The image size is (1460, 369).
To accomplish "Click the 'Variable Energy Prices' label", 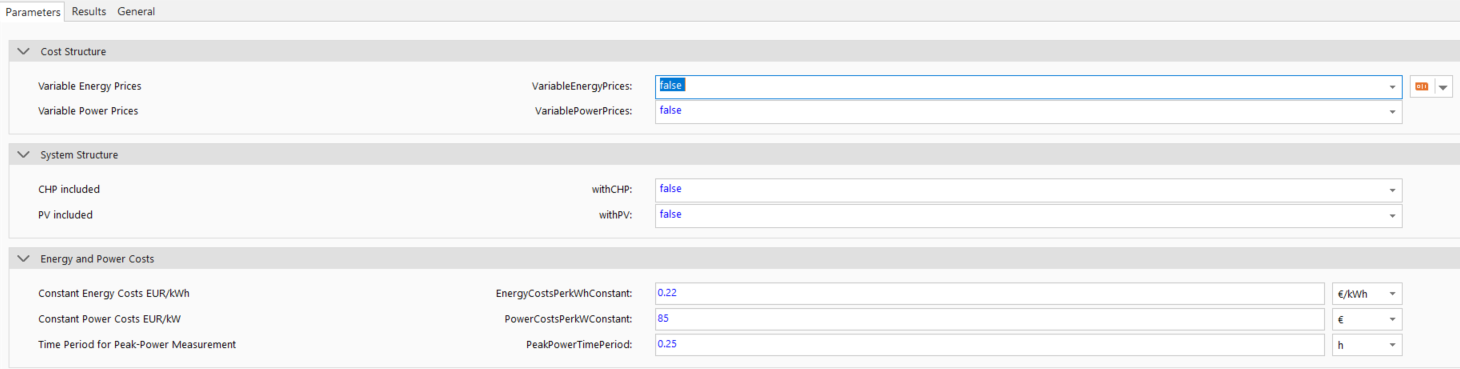I will click(x=90, y=86).
